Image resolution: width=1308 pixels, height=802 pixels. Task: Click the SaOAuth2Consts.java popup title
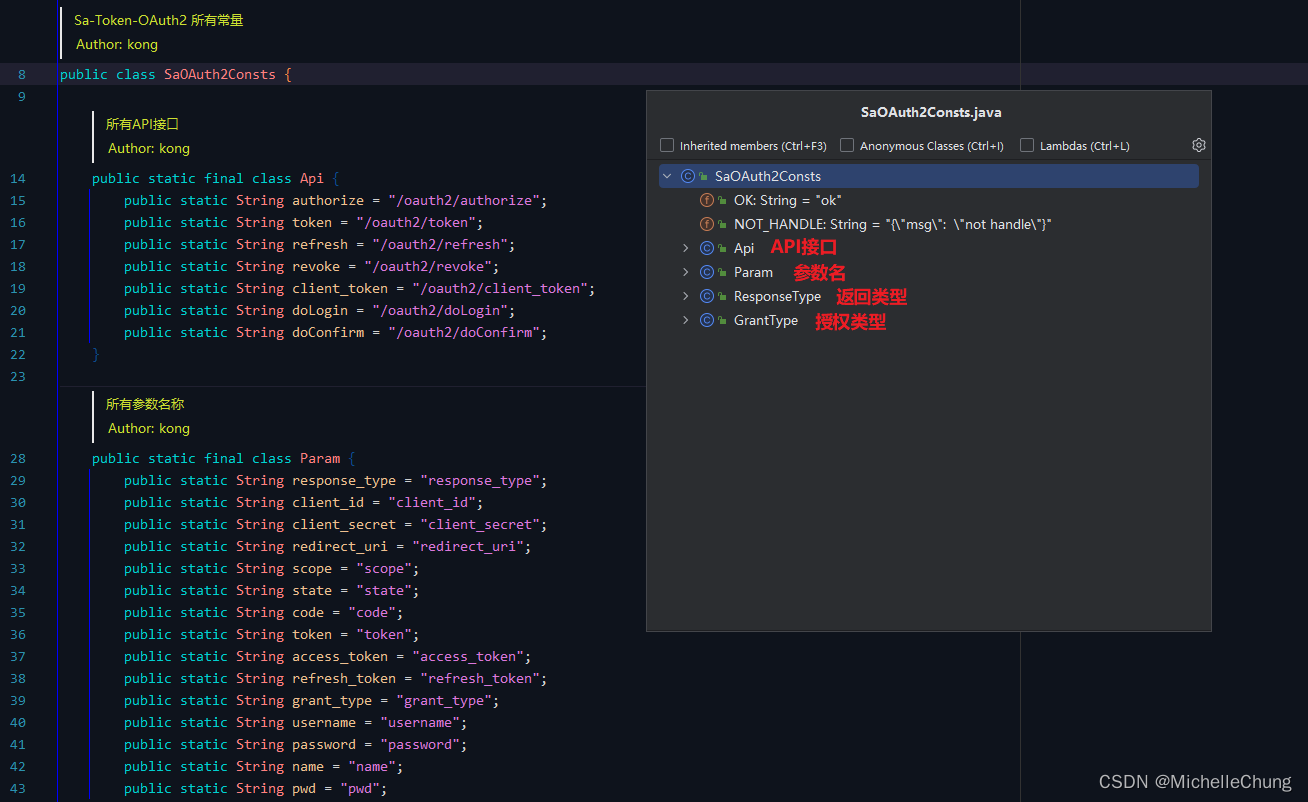pyautogui.click(x=931, y=112)
